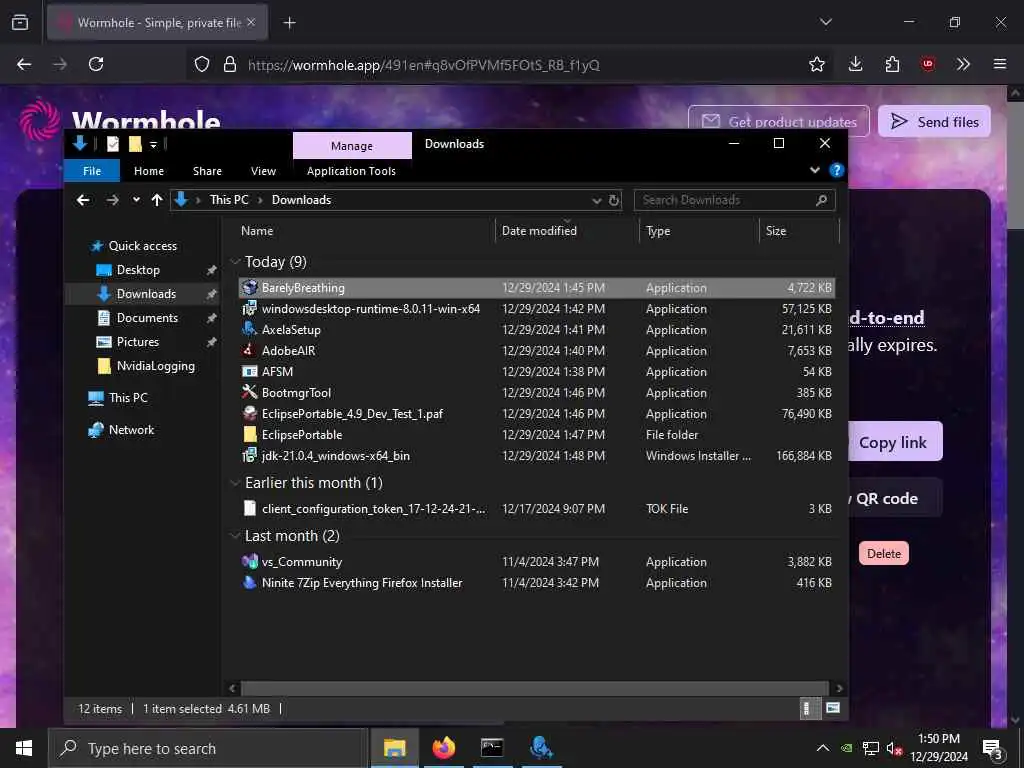Open Documents in the navigation pane
The image size is (1024, 768).
147,318
